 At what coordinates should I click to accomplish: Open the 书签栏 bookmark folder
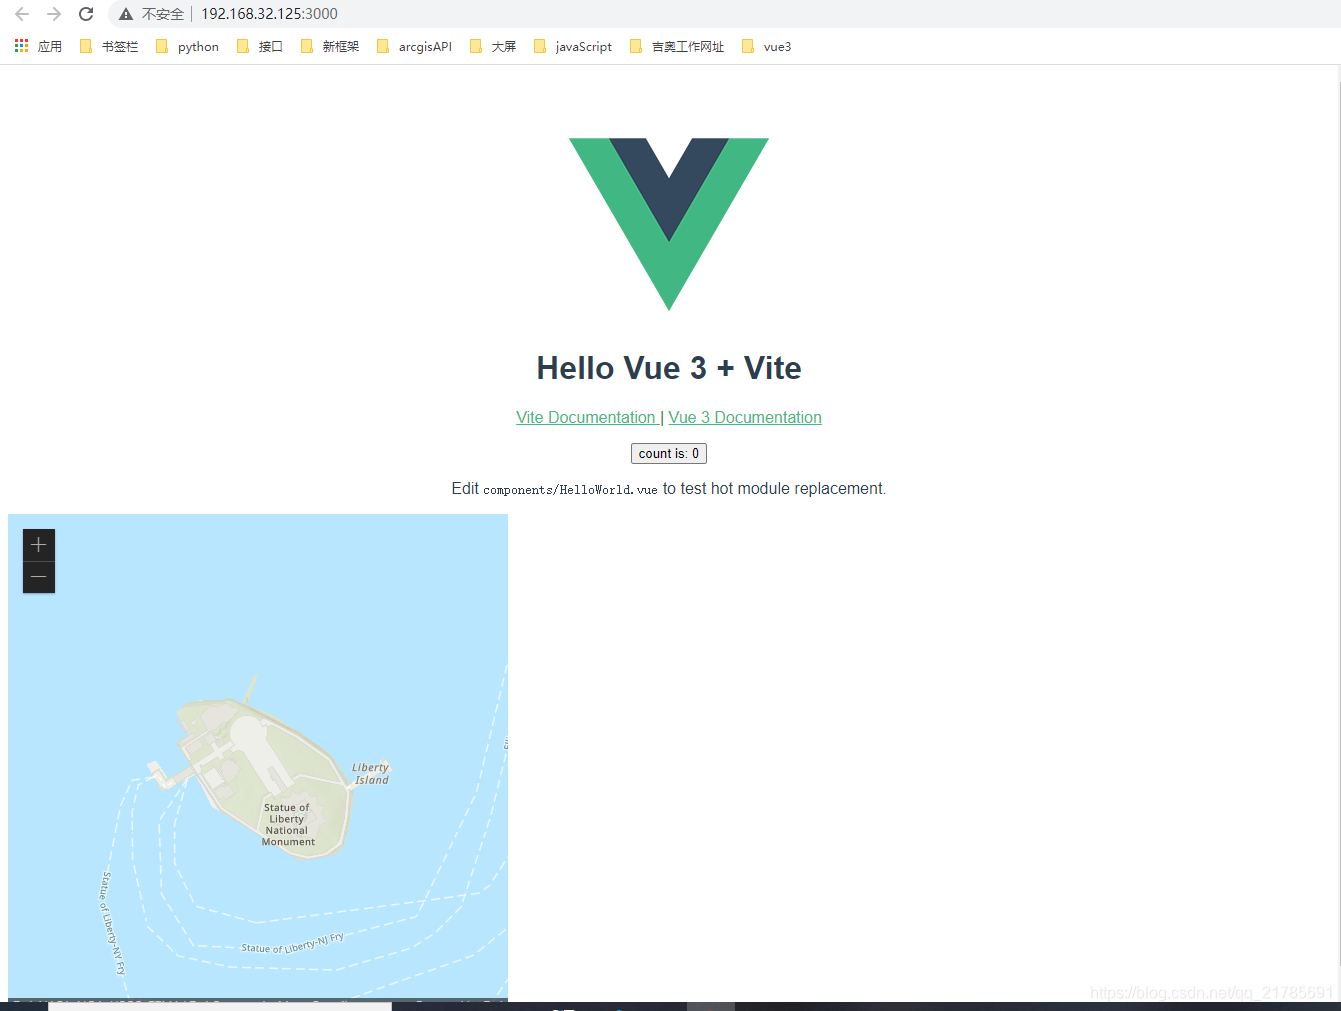point(109,46)
